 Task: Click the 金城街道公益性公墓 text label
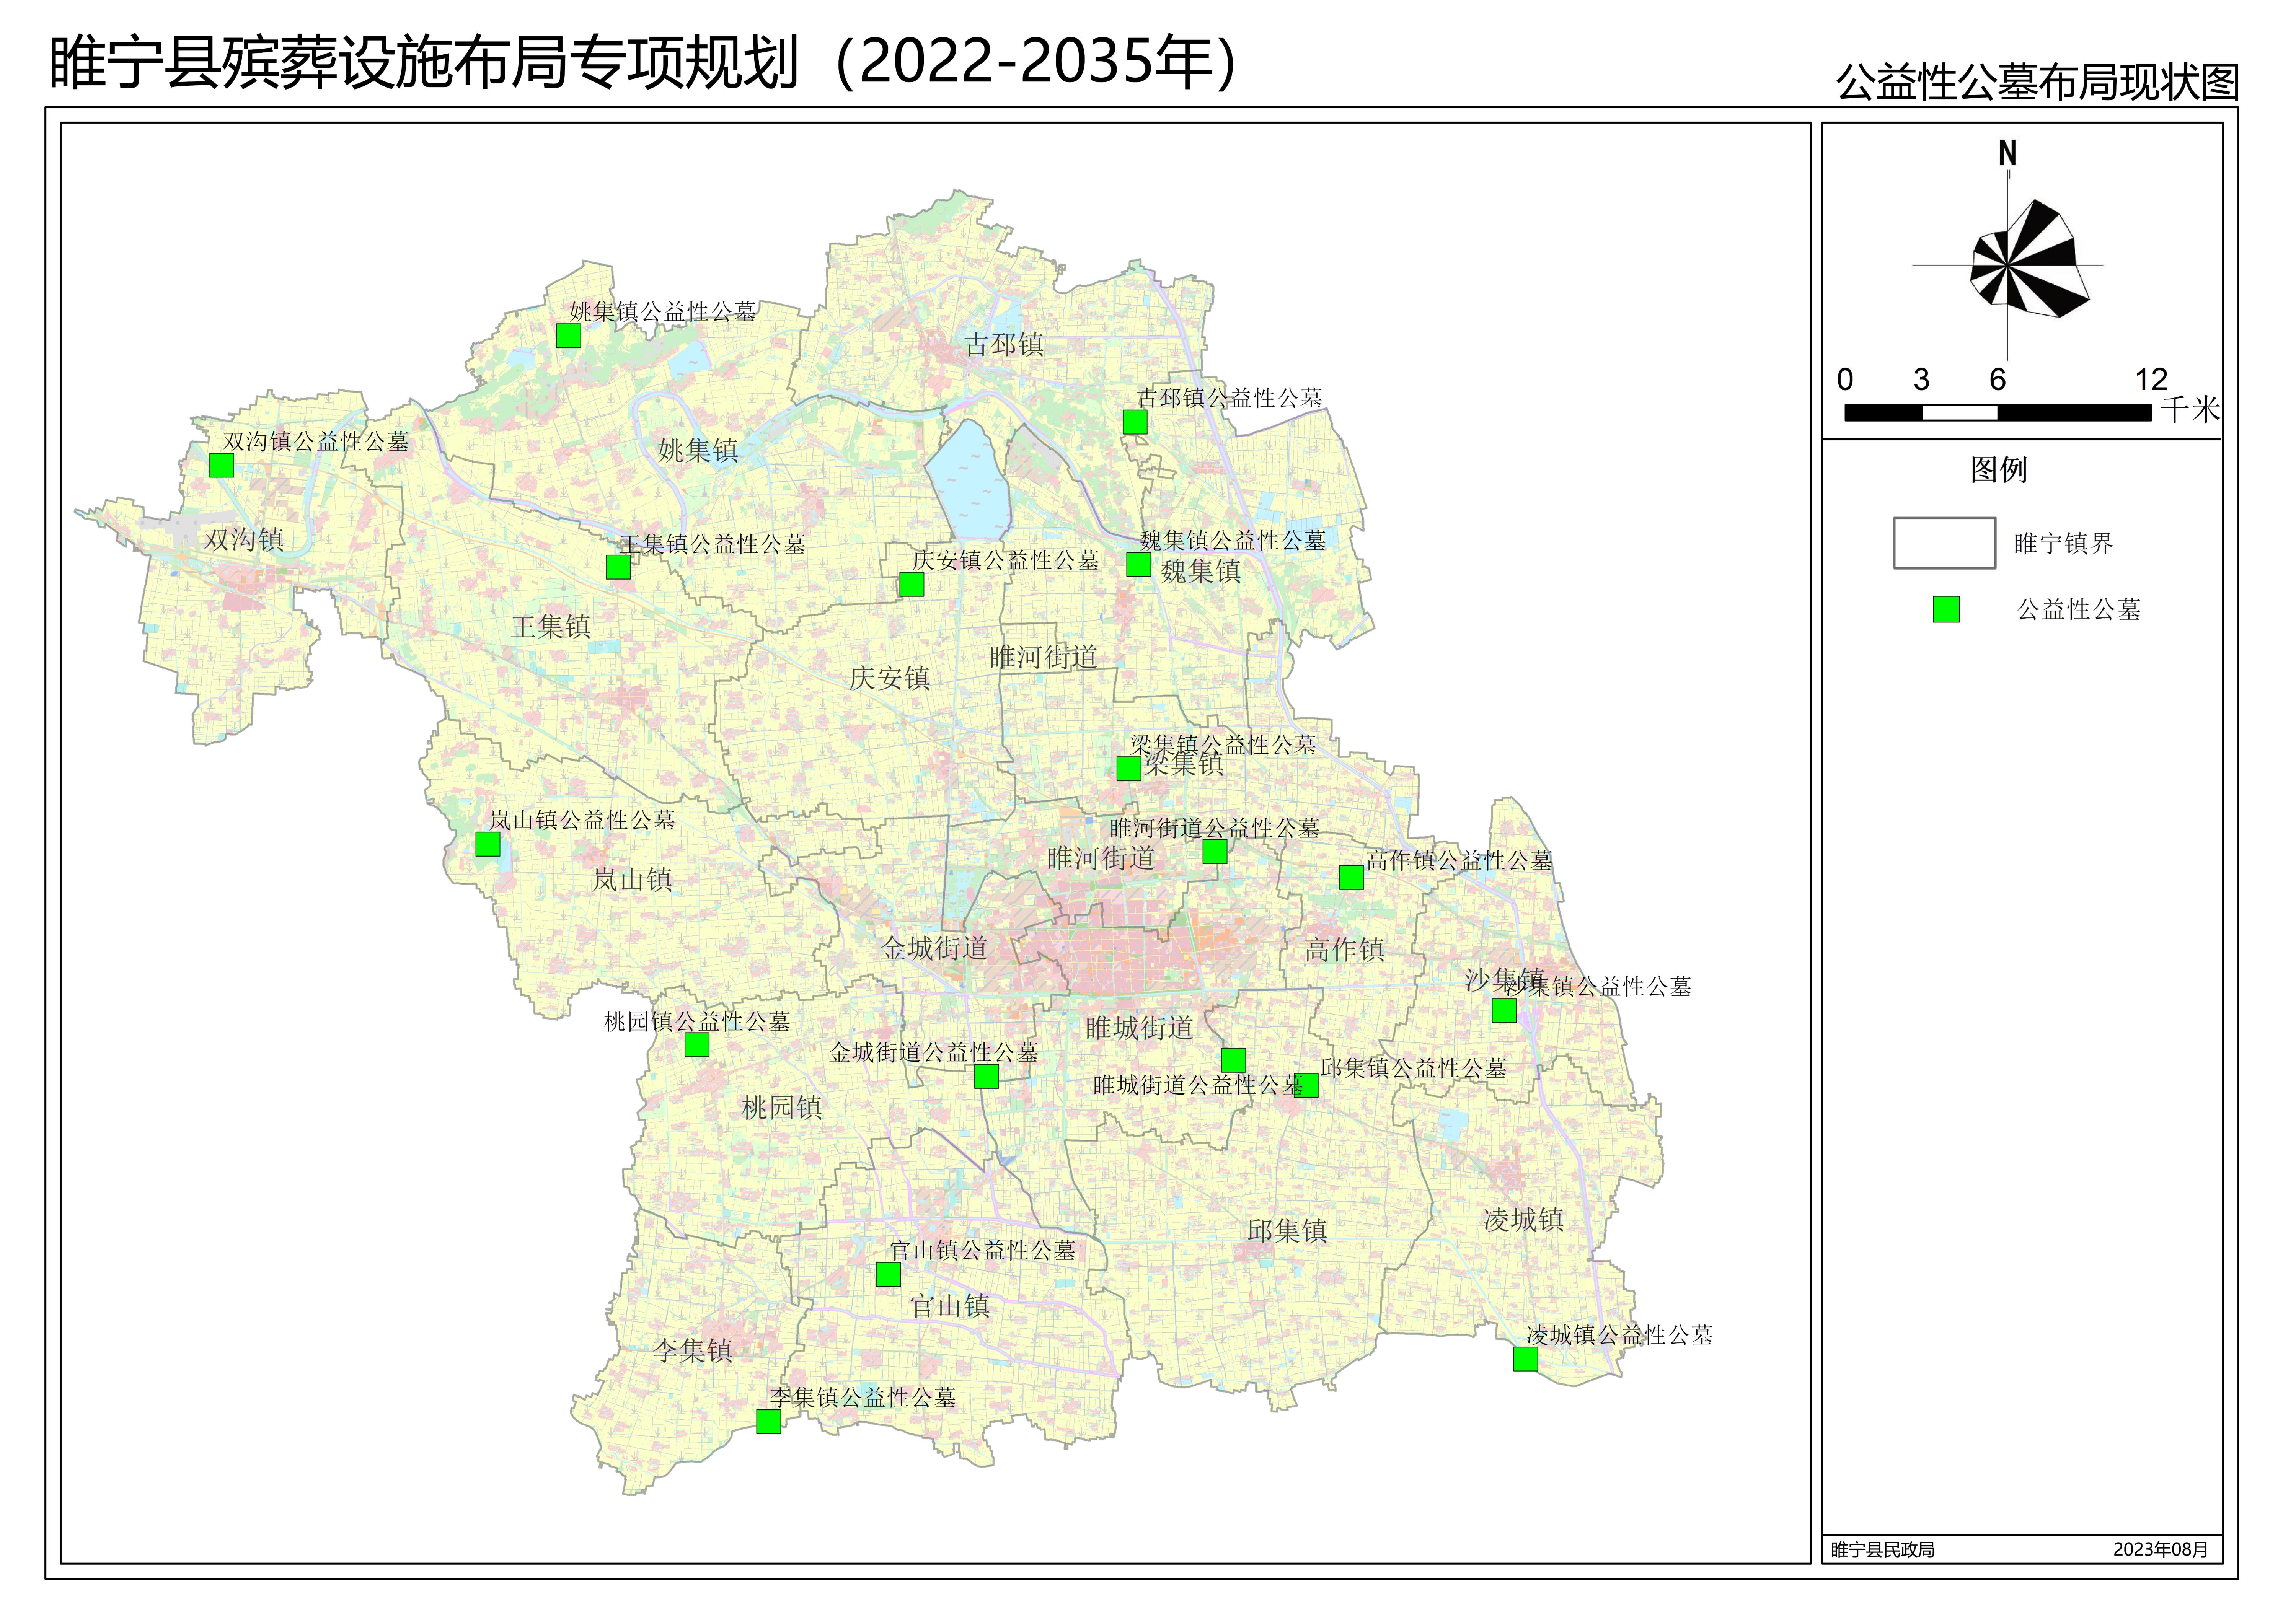934,1052
